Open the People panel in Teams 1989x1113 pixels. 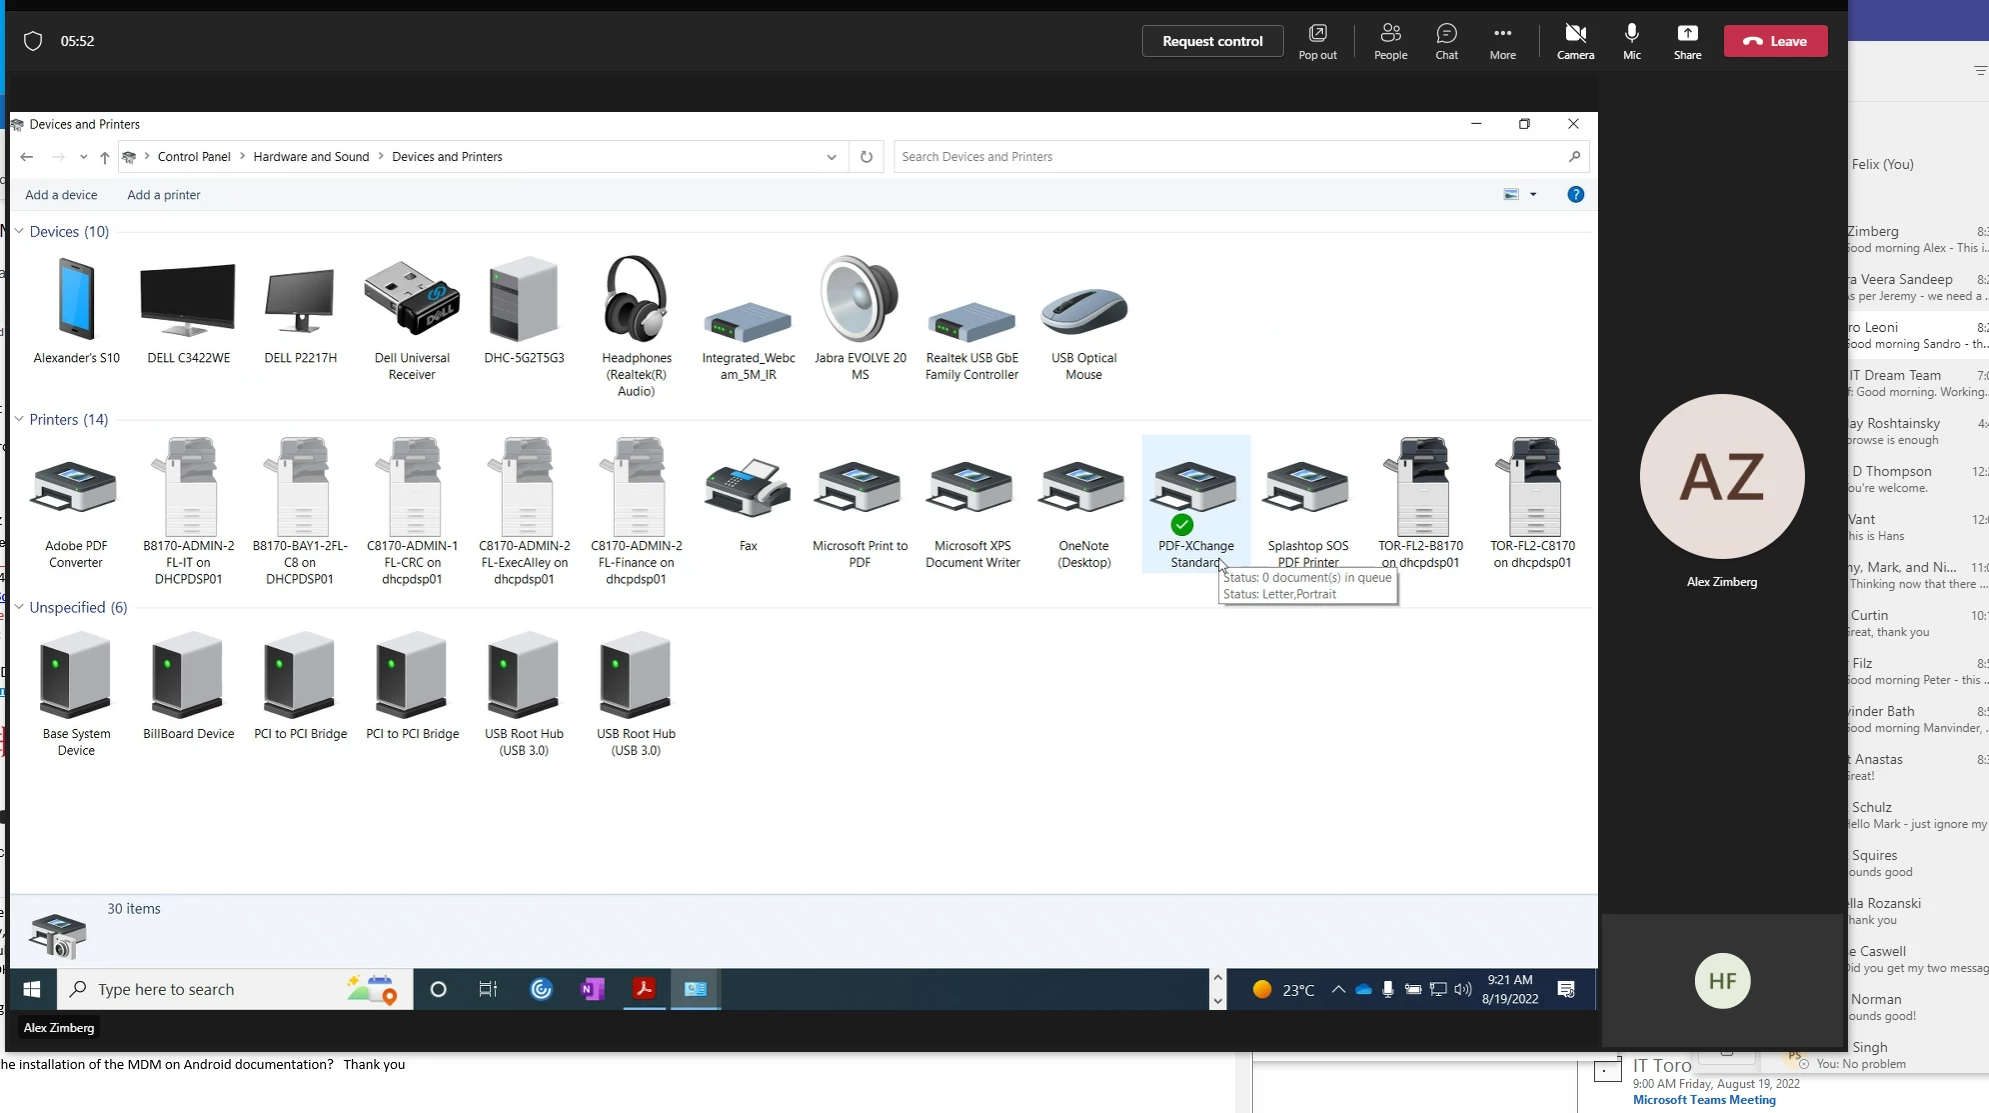pyautogui.click(x=1390, y=40)
